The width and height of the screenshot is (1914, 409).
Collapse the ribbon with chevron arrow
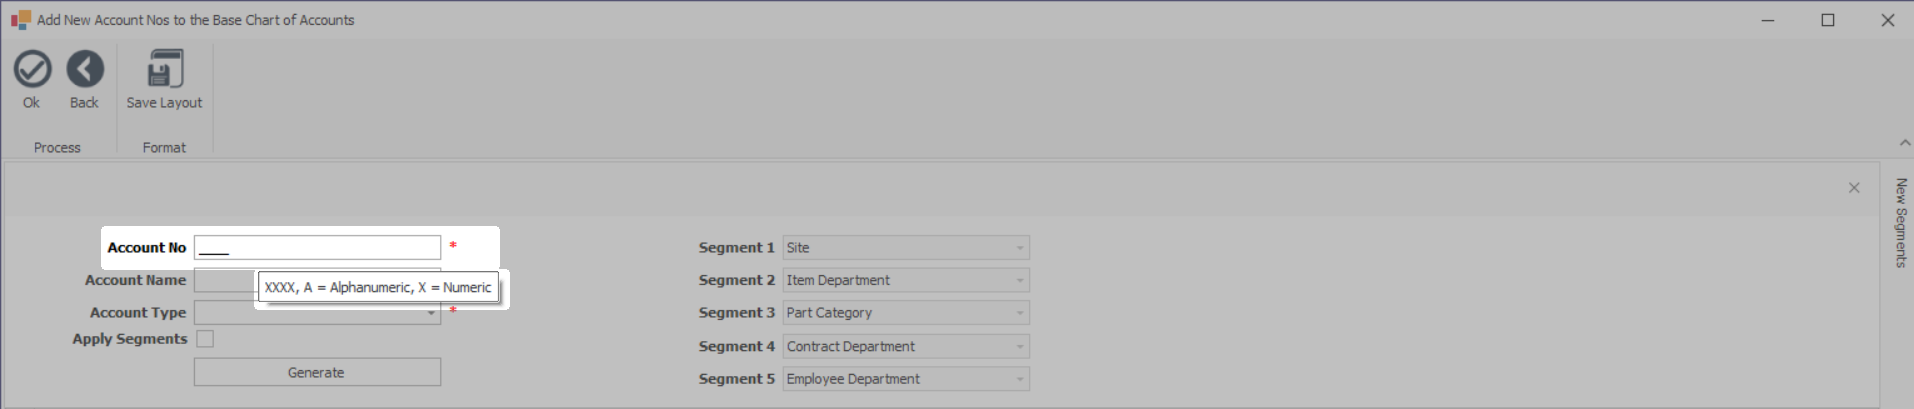(1905, 143)
